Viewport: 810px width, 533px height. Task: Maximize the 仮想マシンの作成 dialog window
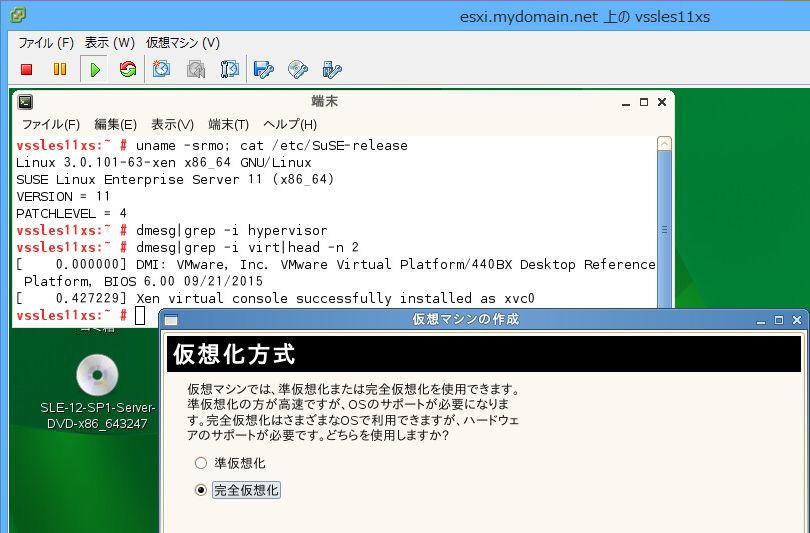point(779,319)
